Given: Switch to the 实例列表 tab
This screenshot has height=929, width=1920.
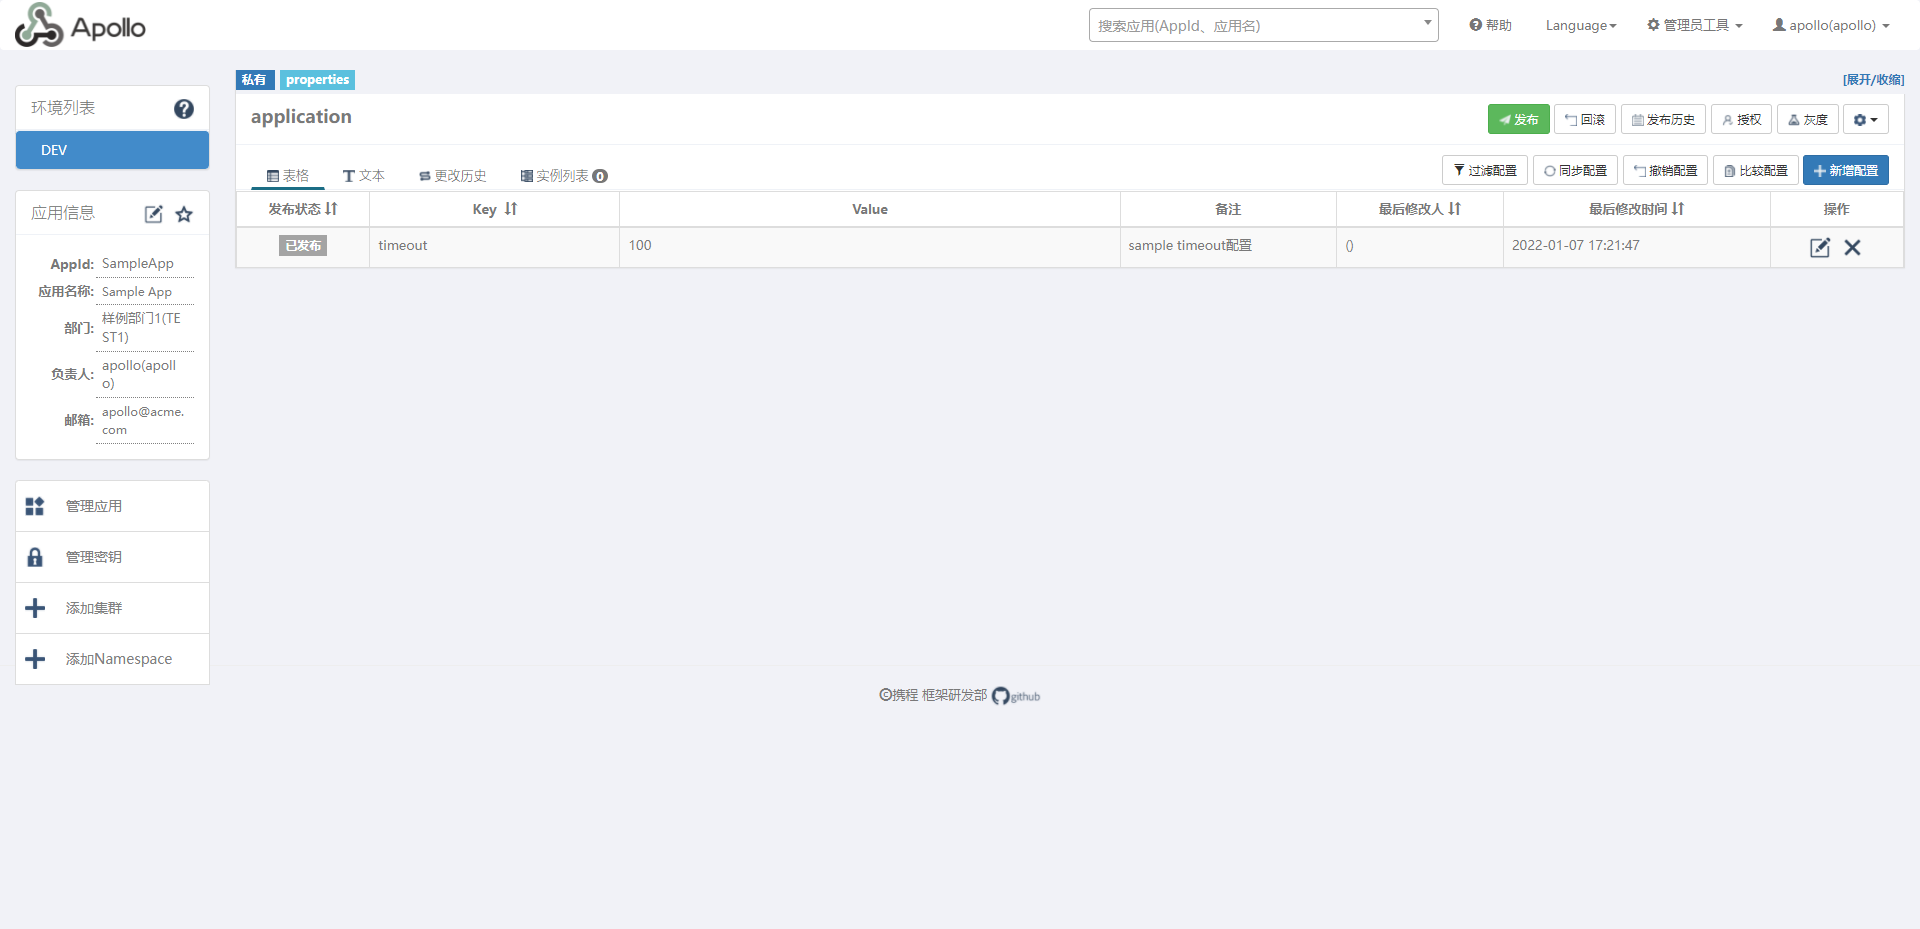Looking at the screenshot, I should coord(564,176).
